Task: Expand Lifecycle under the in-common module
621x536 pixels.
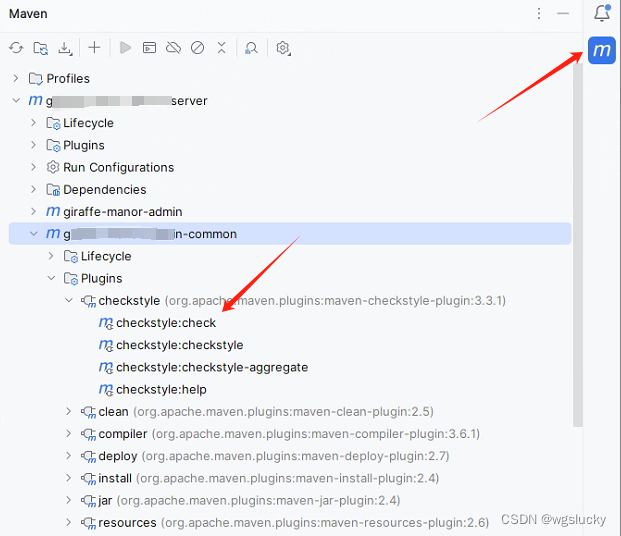Action: click(x=51, y=256)
